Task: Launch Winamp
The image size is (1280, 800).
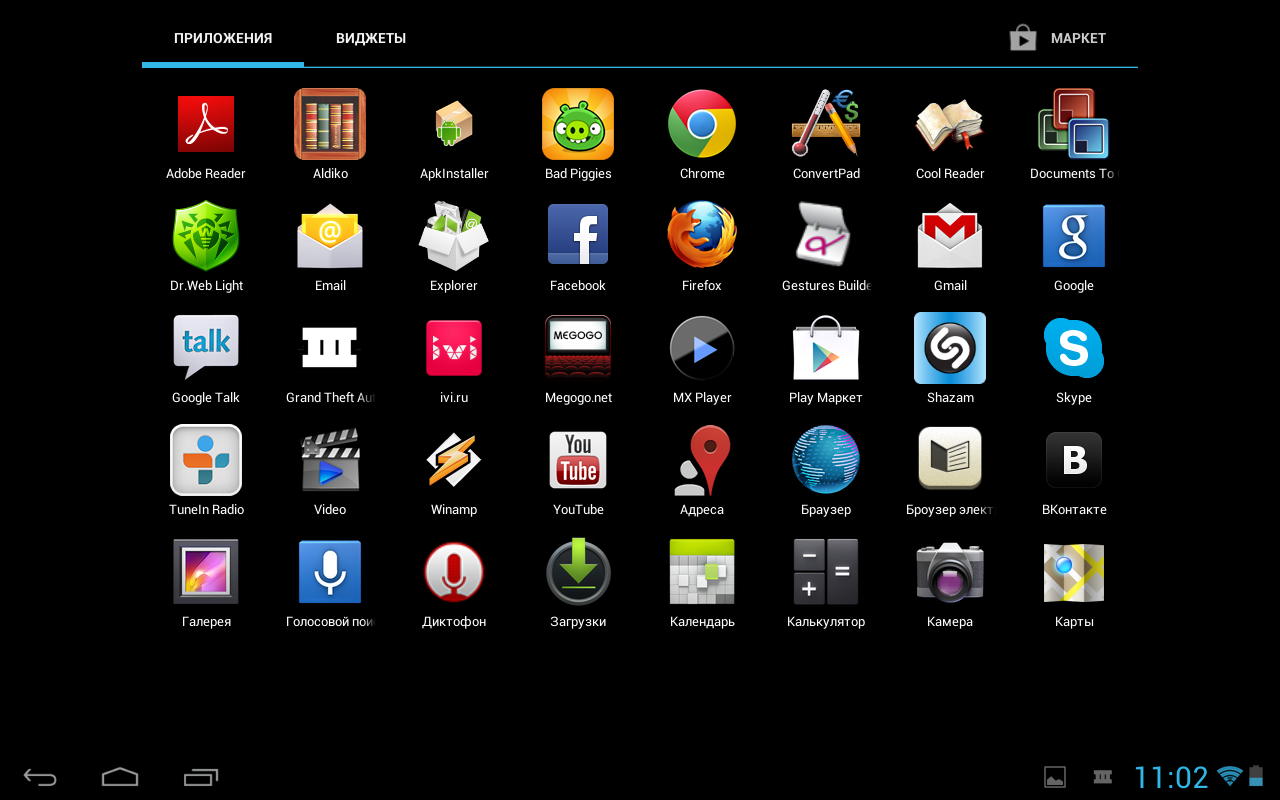Action: [x=454, y=460]
